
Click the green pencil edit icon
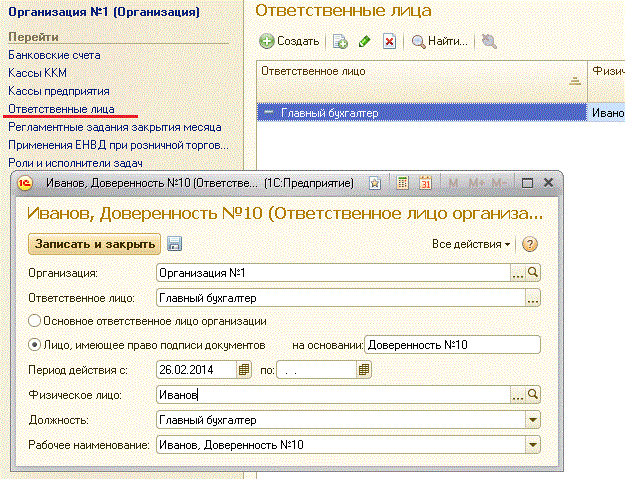click(x=365, y=41)
